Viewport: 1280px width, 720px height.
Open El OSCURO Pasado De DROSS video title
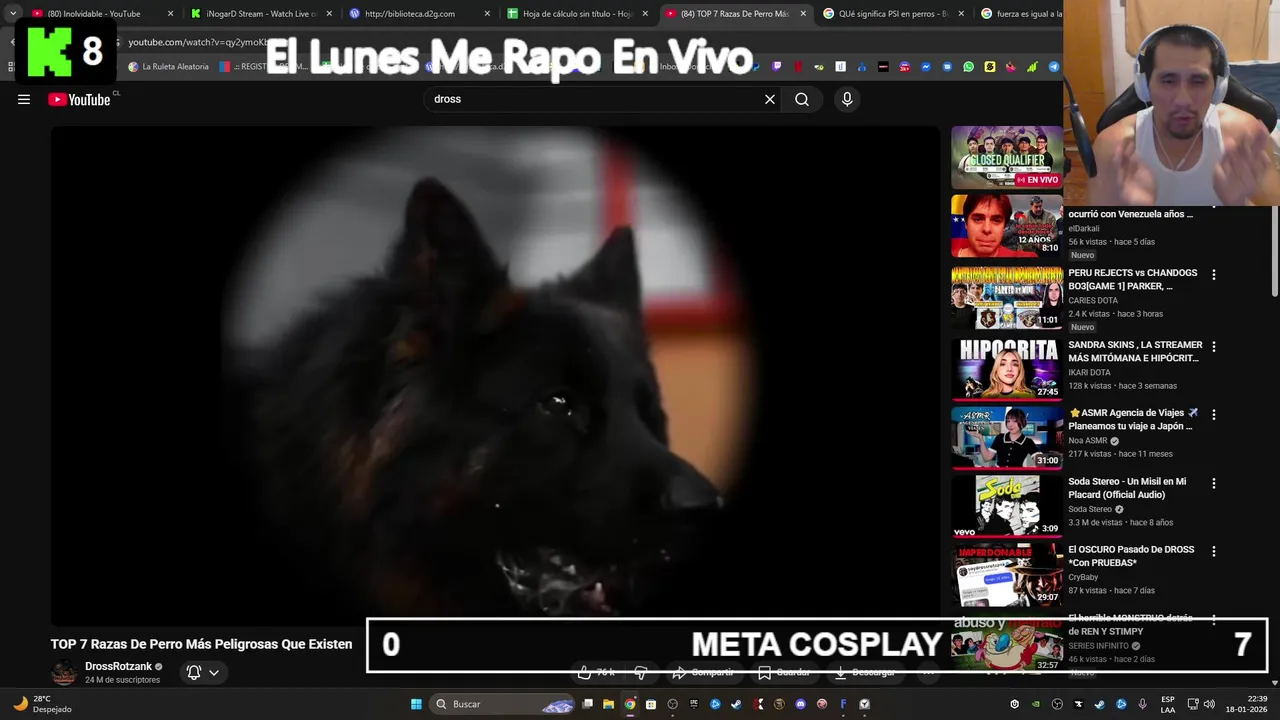coord(1131,556)
